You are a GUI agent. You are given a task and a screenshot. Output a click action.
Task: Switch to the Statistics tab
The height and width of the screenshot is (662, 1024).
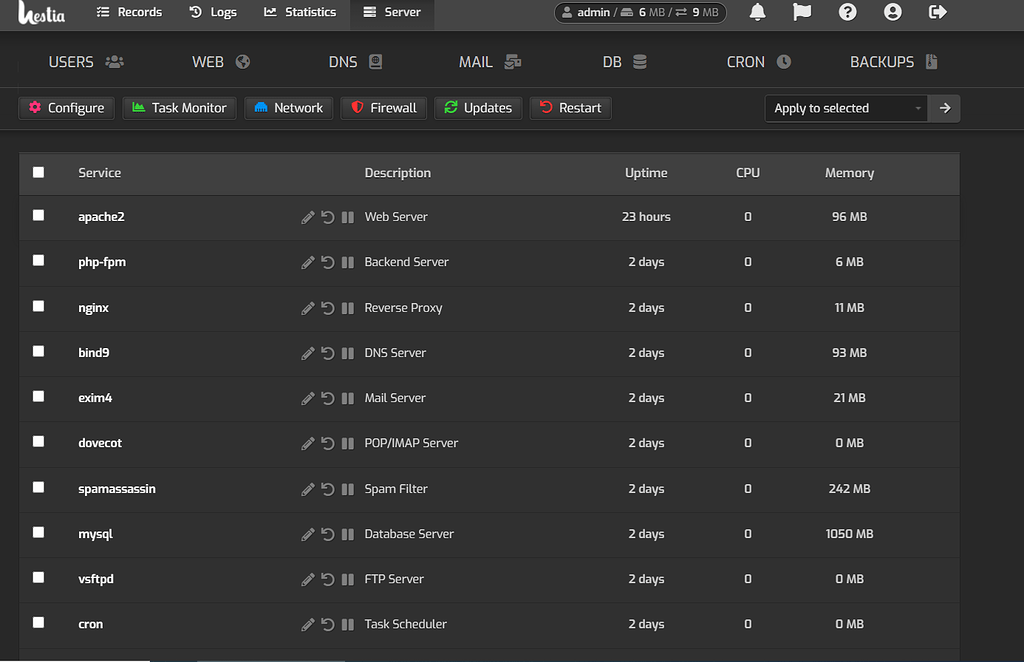click(x=300, y=12)
